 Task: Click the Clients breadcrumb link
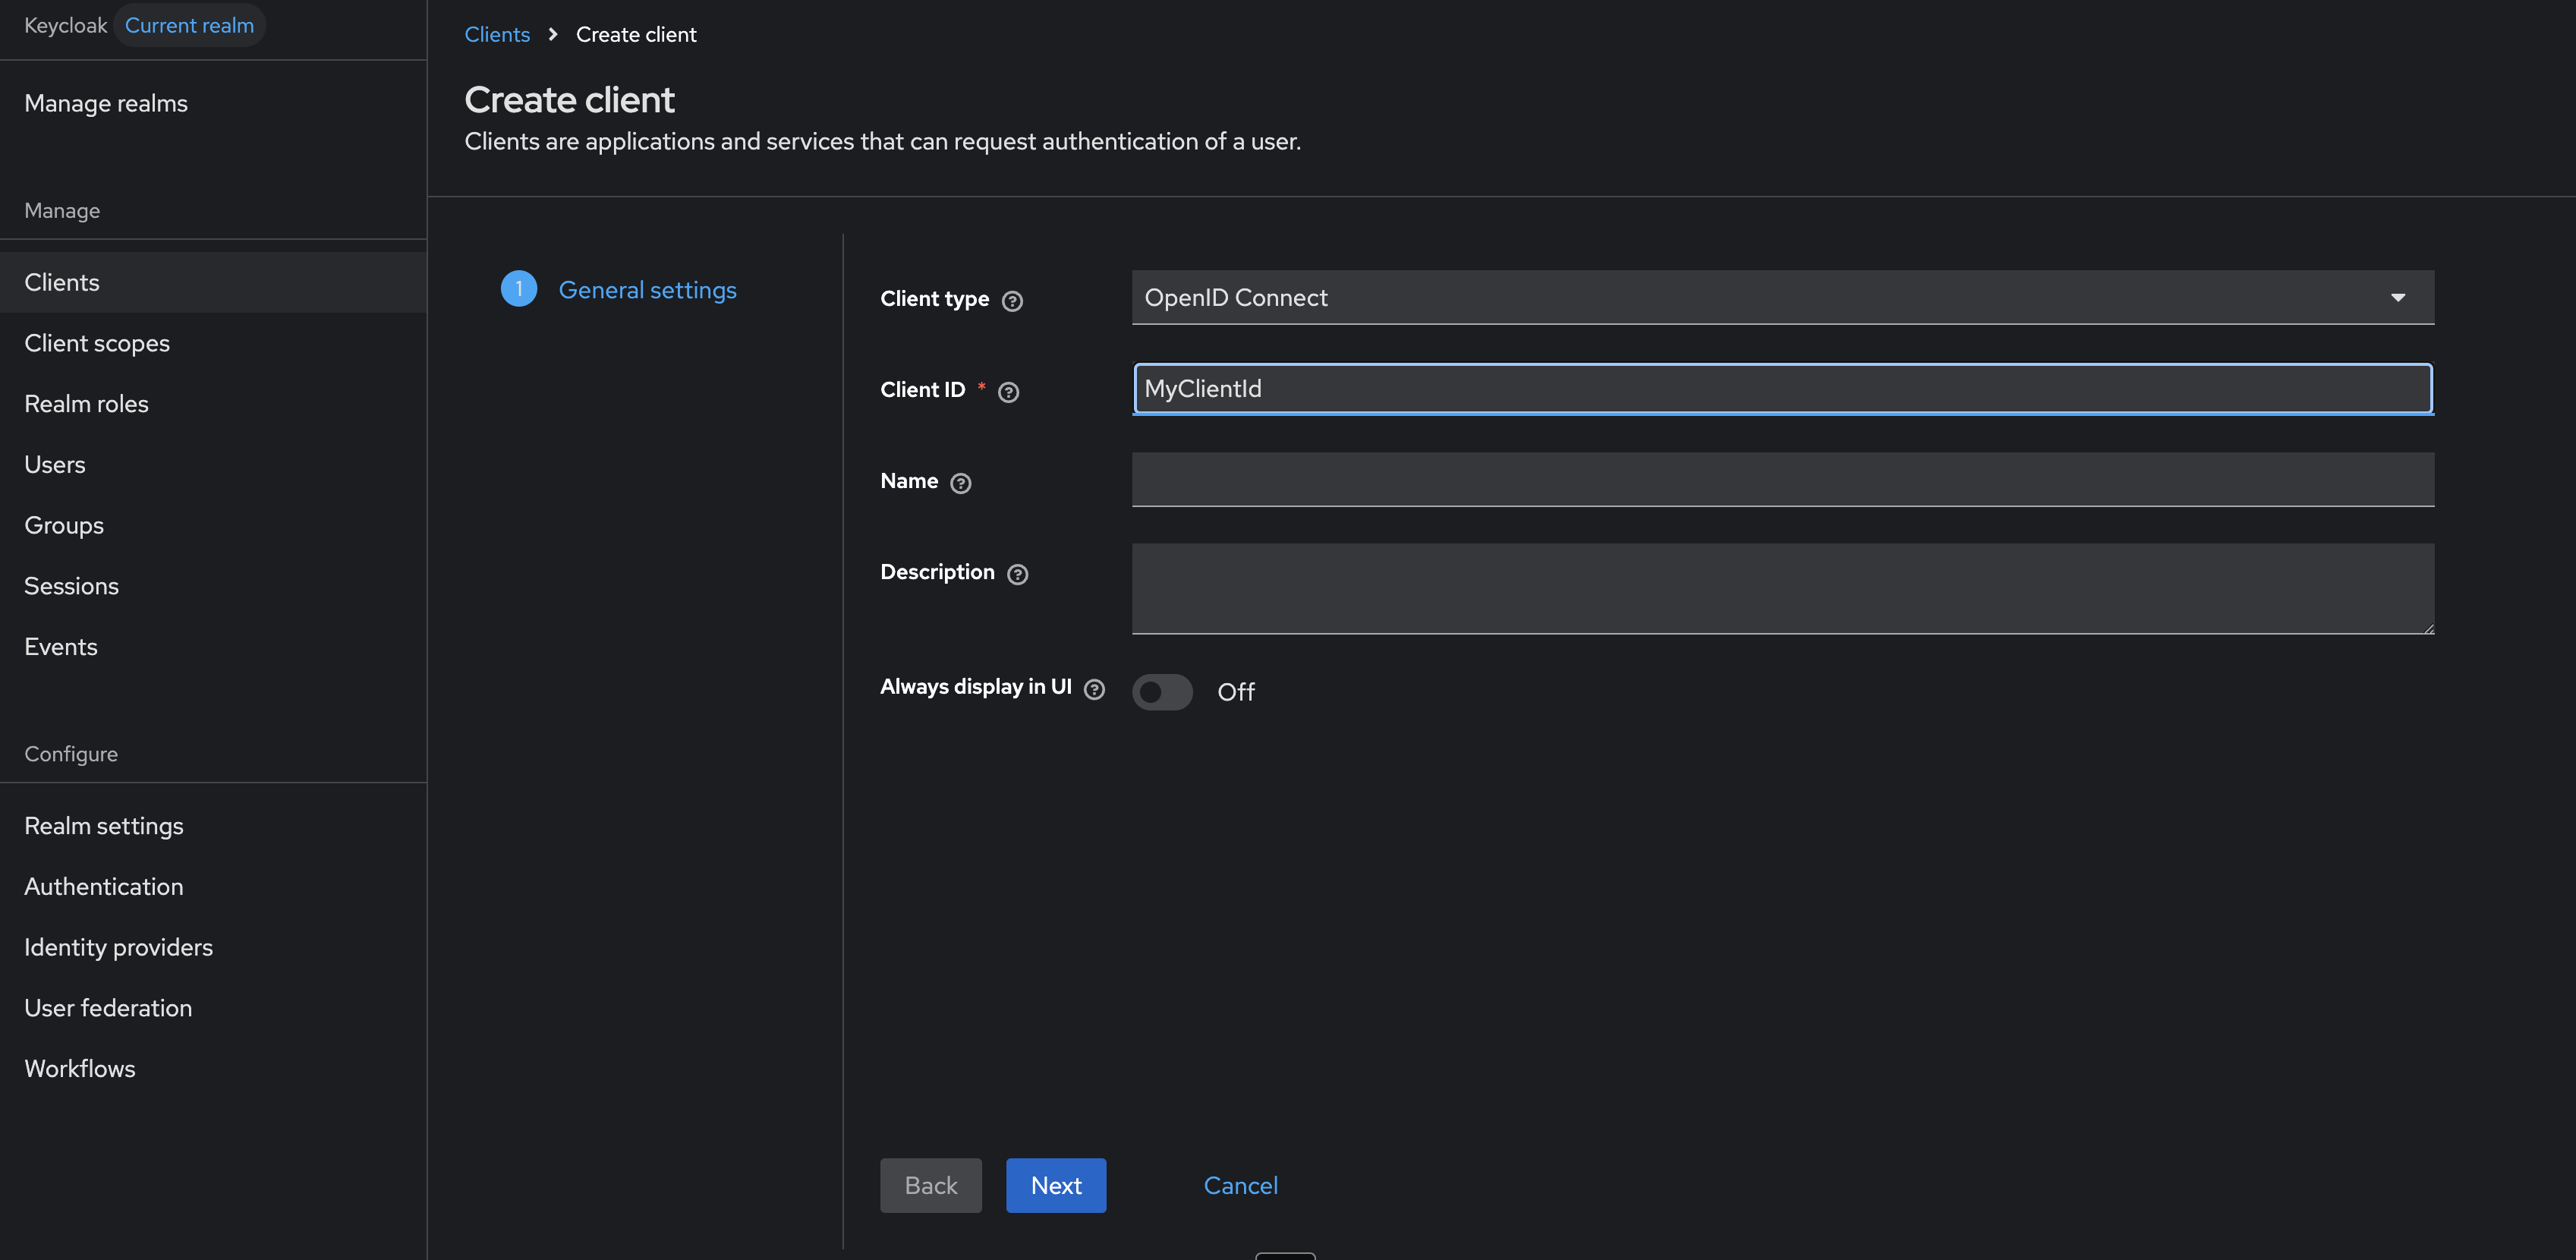pyautogui.click(x=497, y=34)
